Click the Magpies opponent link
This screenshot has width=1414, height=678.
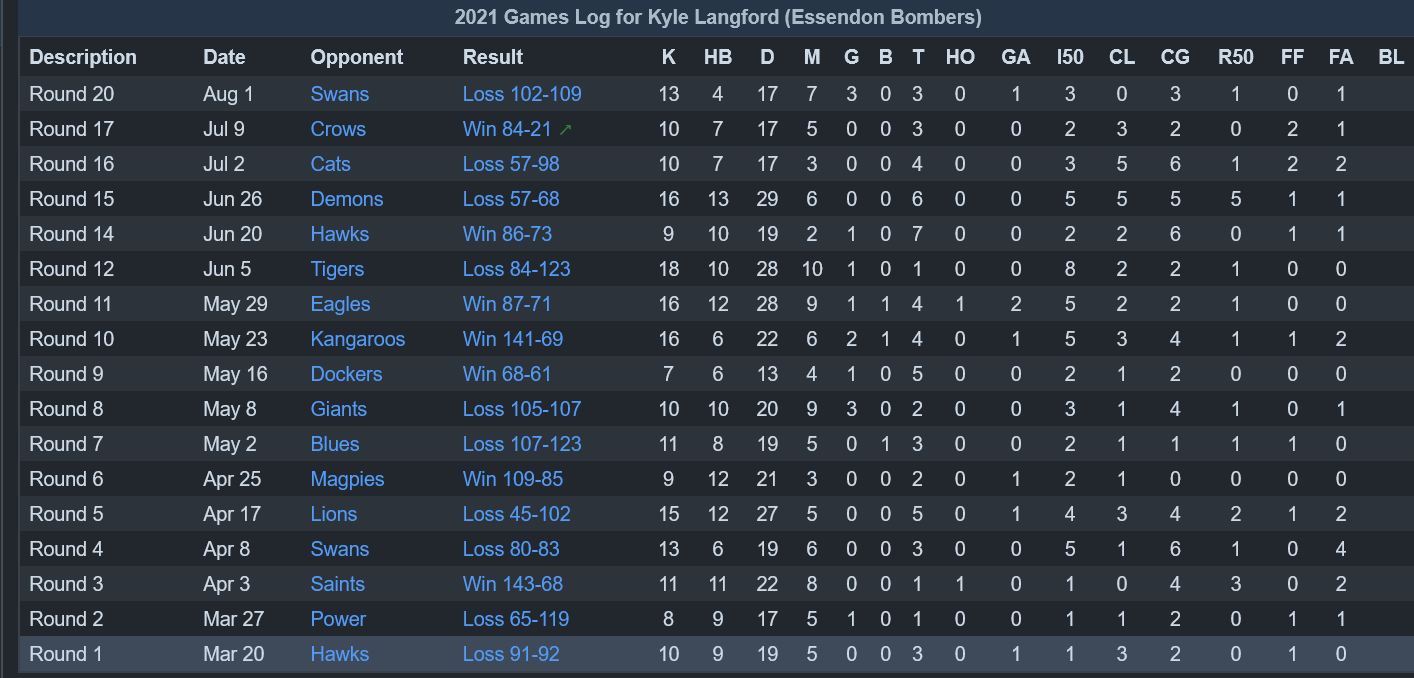tap(348, 479)
